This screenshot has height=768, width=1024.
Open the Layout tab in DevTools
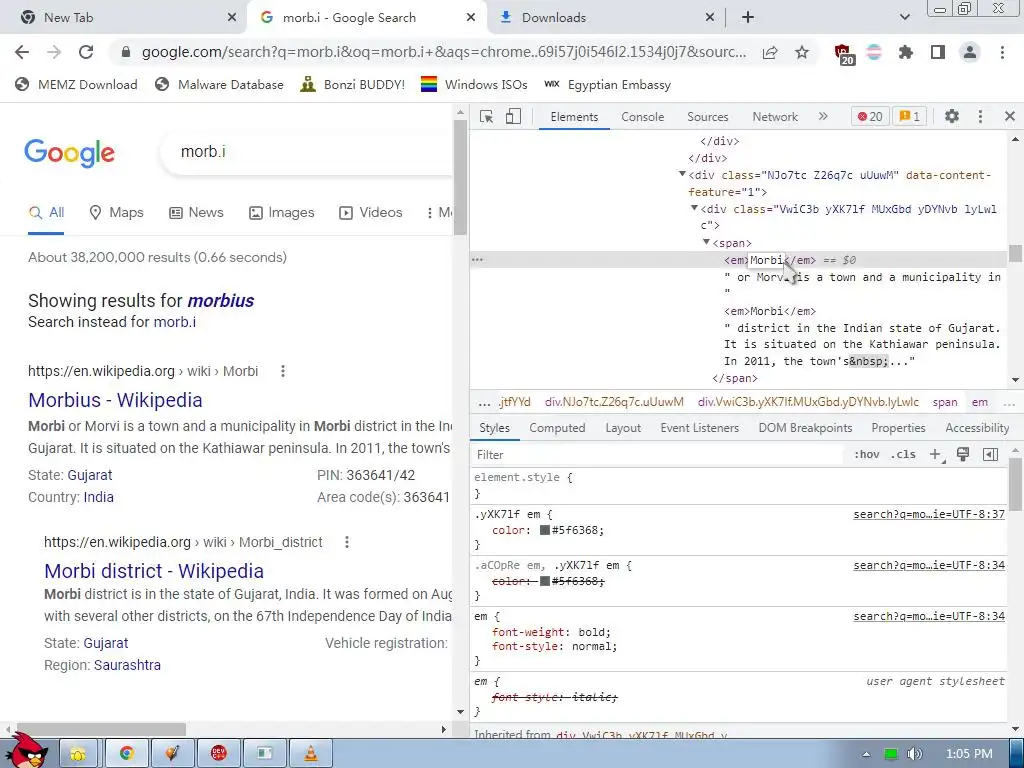tap(622, 428)
